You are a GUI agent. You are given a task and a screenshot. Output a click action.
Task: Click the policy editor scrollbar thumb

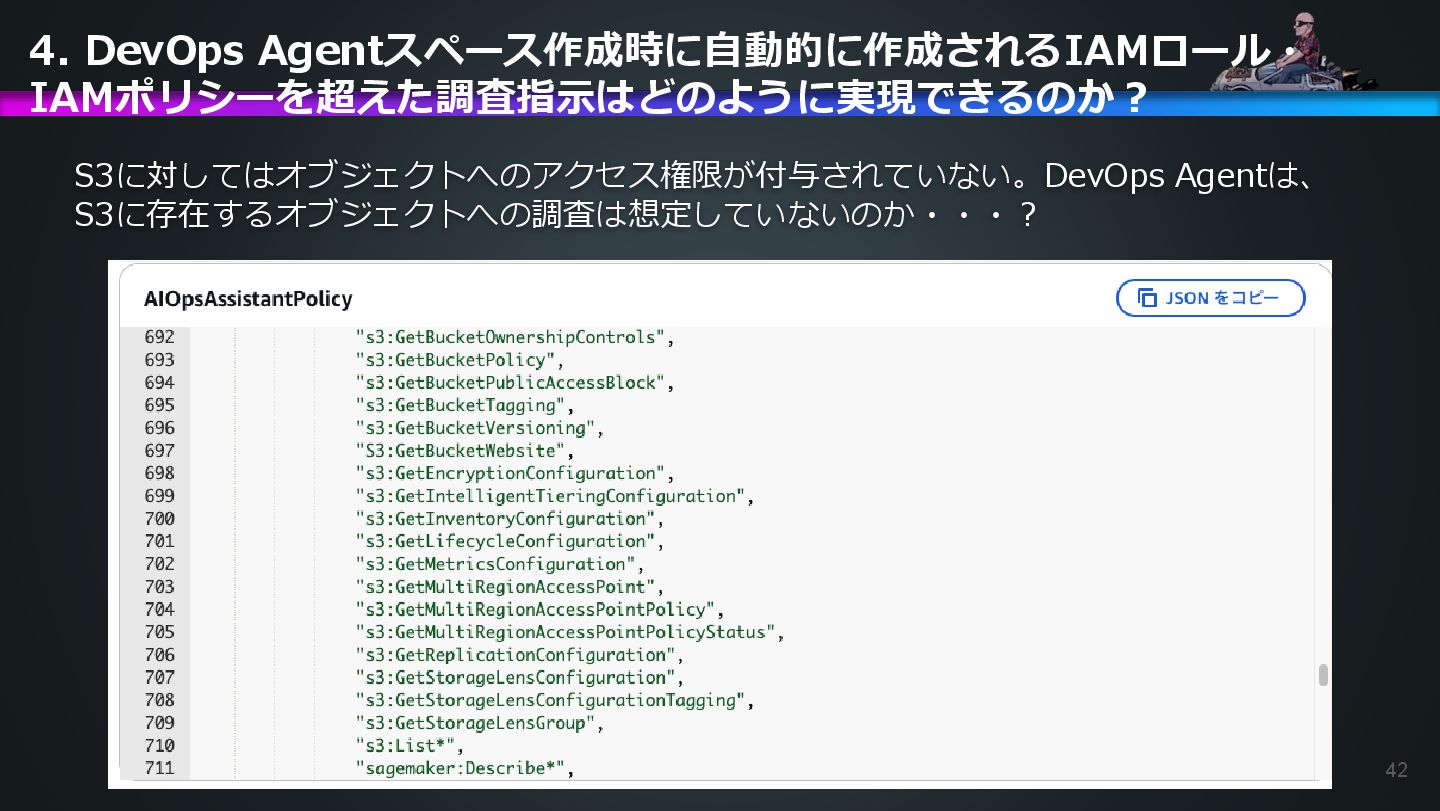click(x=1323, y=675)
